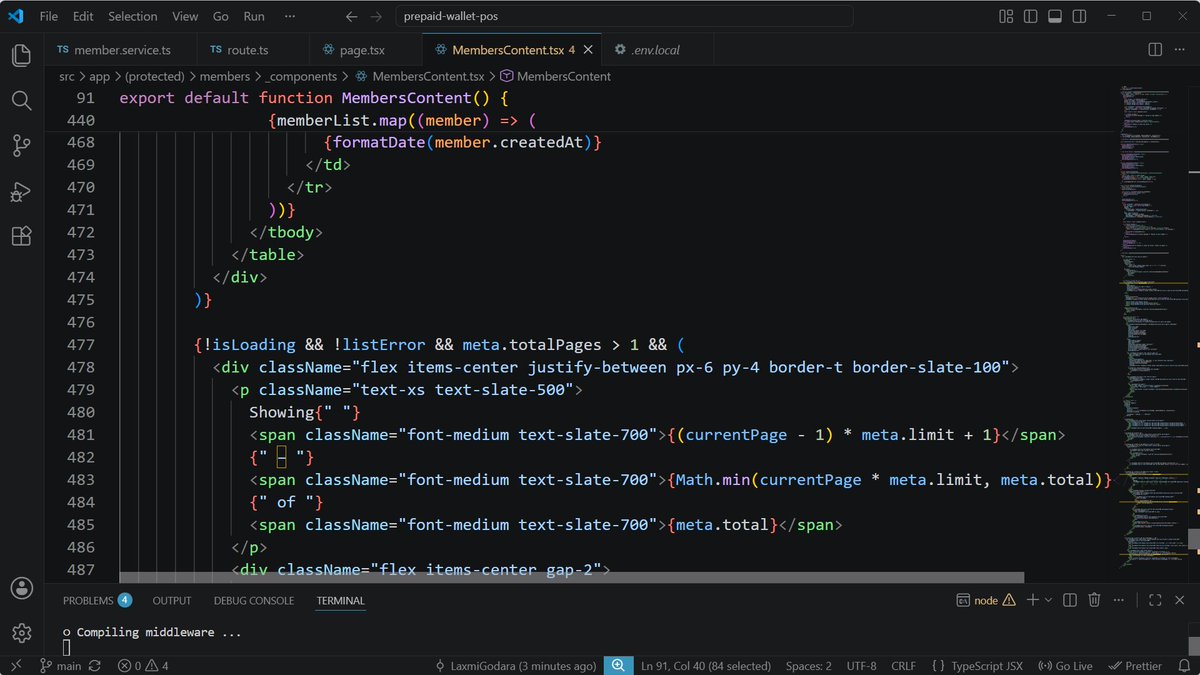The width and height of the screenshot is (1200, 675).
Task: Click the remote window status icon
Action: click(x=15, y=666)
